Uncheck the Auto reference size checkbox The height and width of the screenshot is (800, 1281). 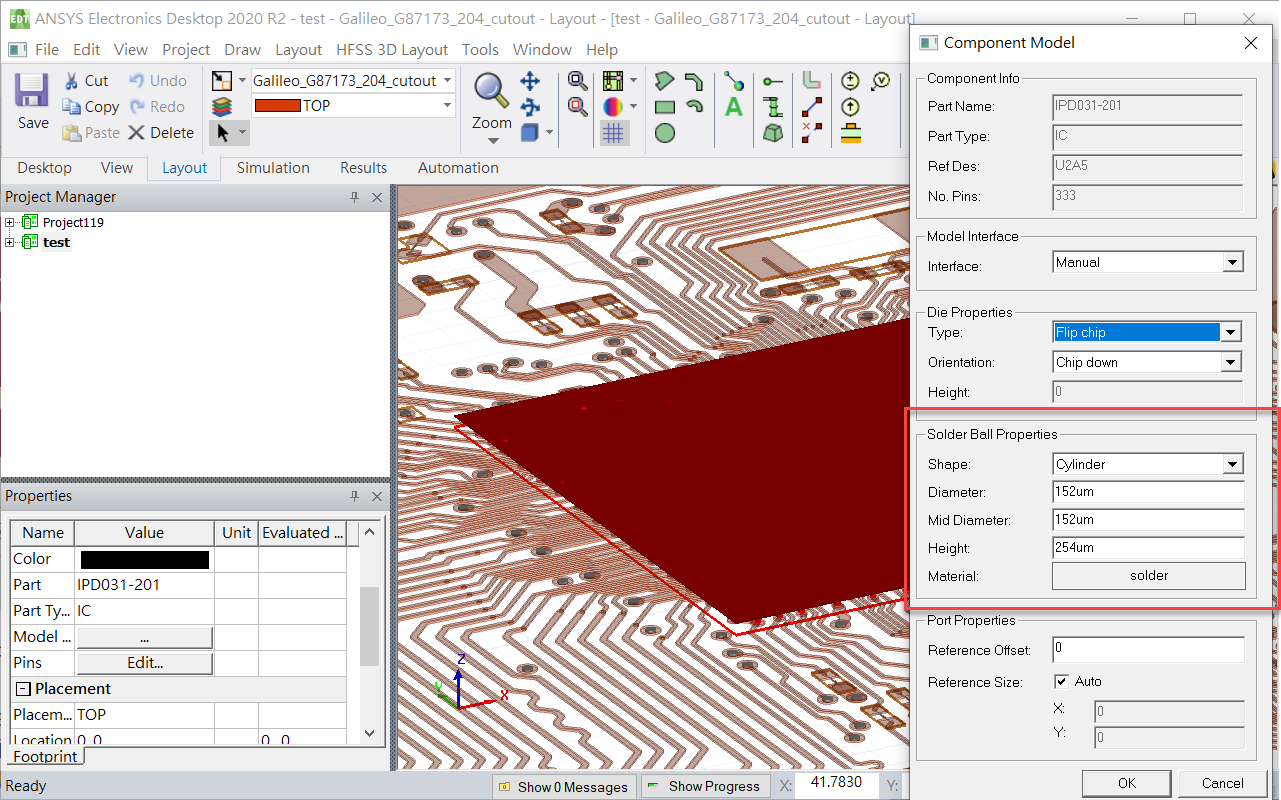(x=1062, y=681)
